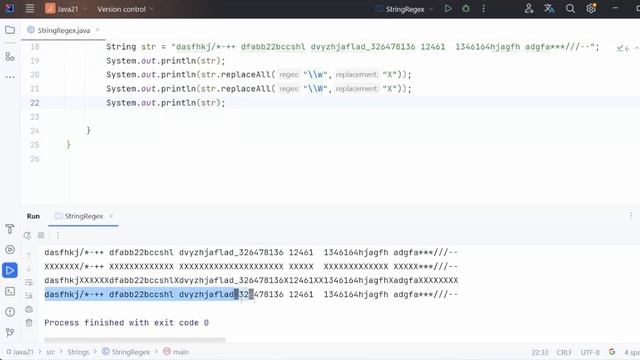Expand next highlighted error chevron
The width and height of the screenshot is (640, 360).
(x=636, y=48)
